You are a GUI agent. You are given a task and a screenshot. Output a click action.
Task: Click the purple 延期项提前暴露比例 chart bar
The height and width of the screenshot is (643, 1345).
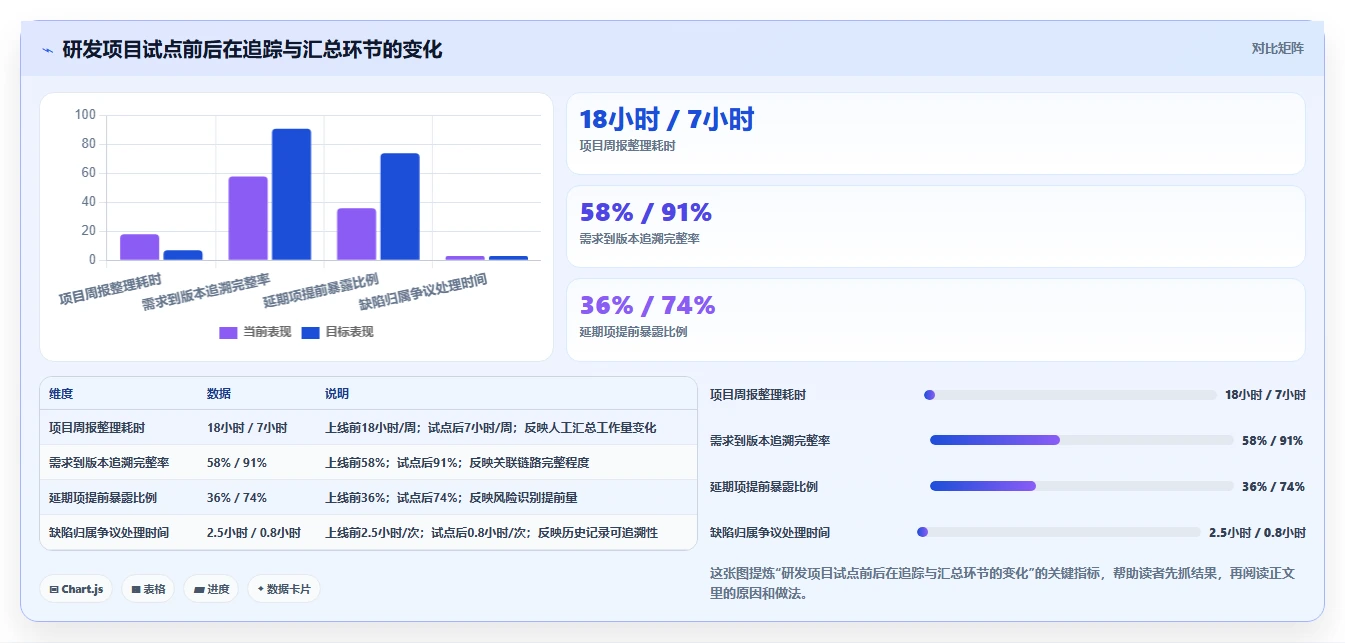tap(356, 234)
